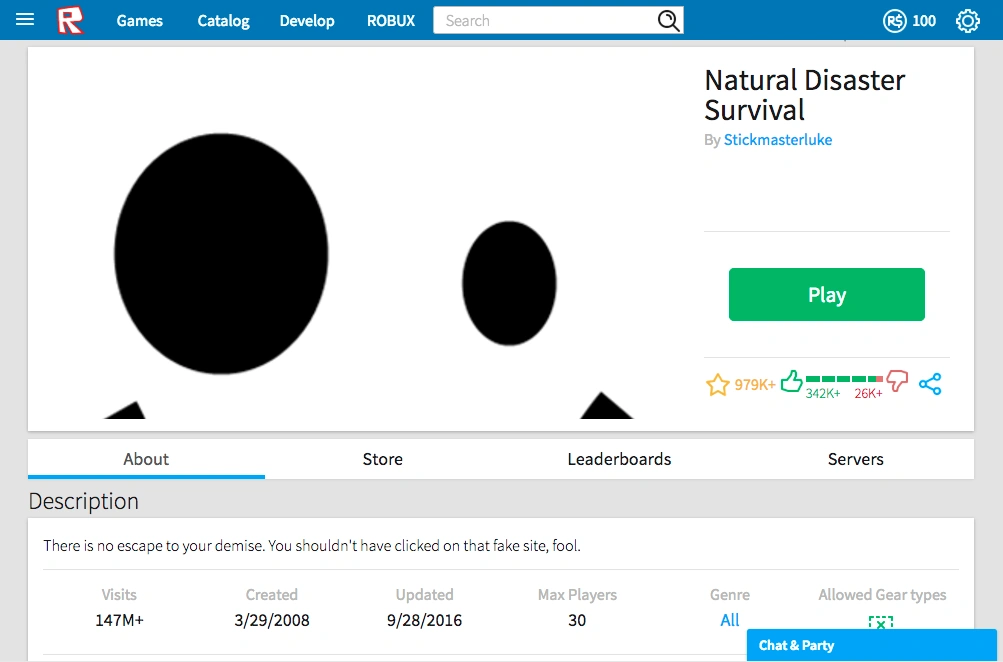Click the Robux currency icon

tap(894, 21)
